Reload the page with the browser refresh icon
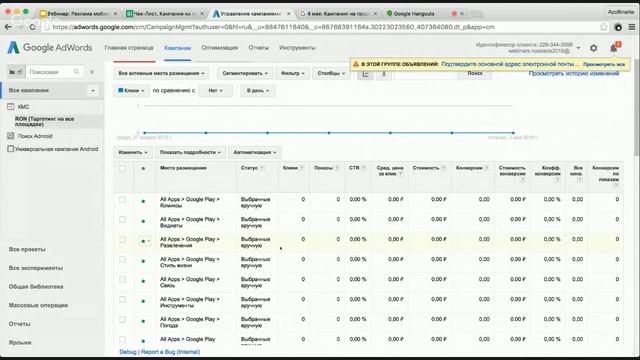The height and width of the screenshot is (360, 640). [33, 27]
